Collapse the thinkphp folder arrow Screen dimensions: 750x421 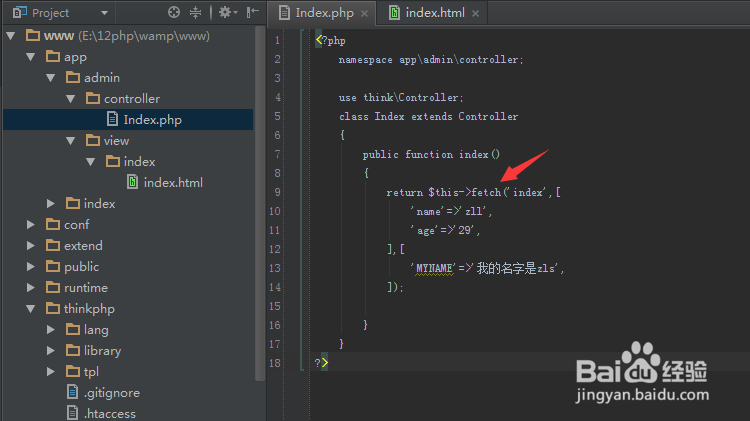[x=31, y=309]
